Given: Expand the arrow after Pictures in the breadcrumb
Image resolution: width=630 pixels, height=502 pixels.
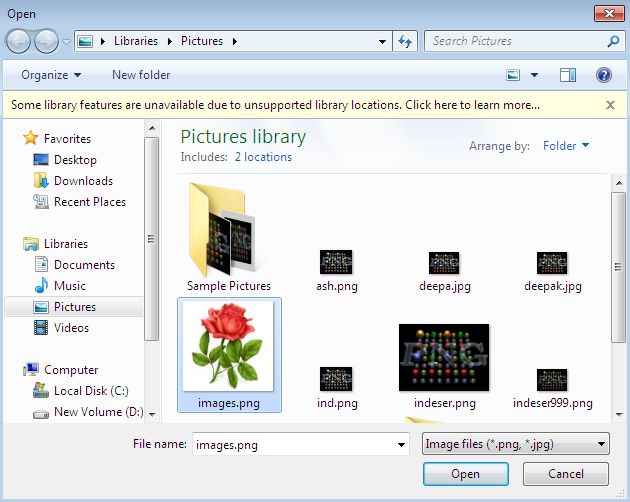Looking at the screenshot, I should (235, 41).
